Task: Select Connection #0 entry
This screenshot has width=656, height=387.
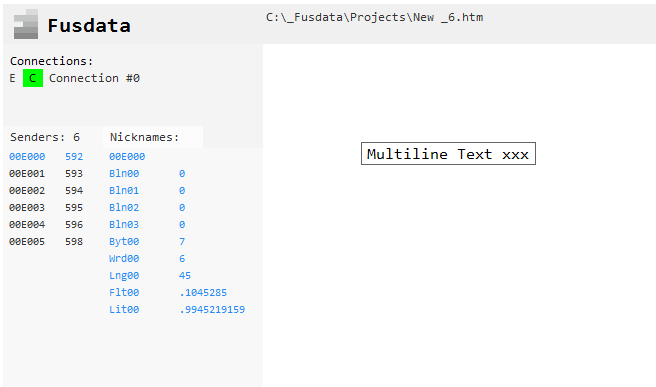Action: (94, 78)
